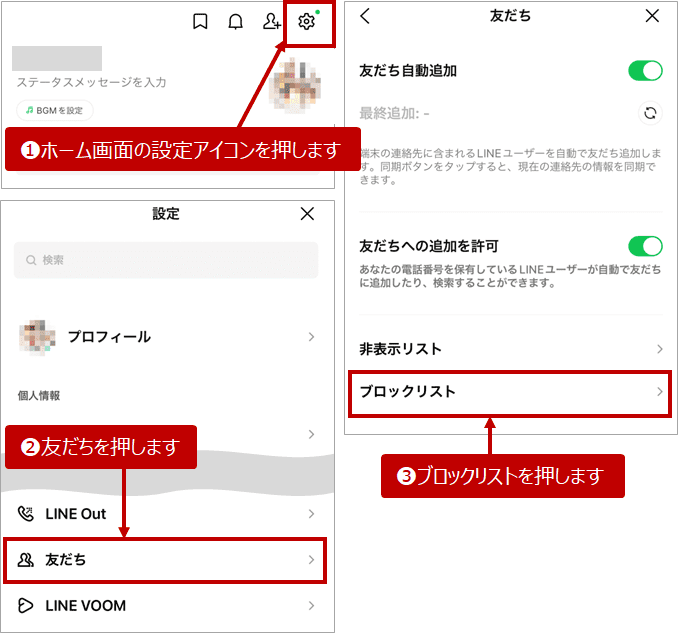
Task: Close the 友だち screen with X
Action: pos(652,16)
